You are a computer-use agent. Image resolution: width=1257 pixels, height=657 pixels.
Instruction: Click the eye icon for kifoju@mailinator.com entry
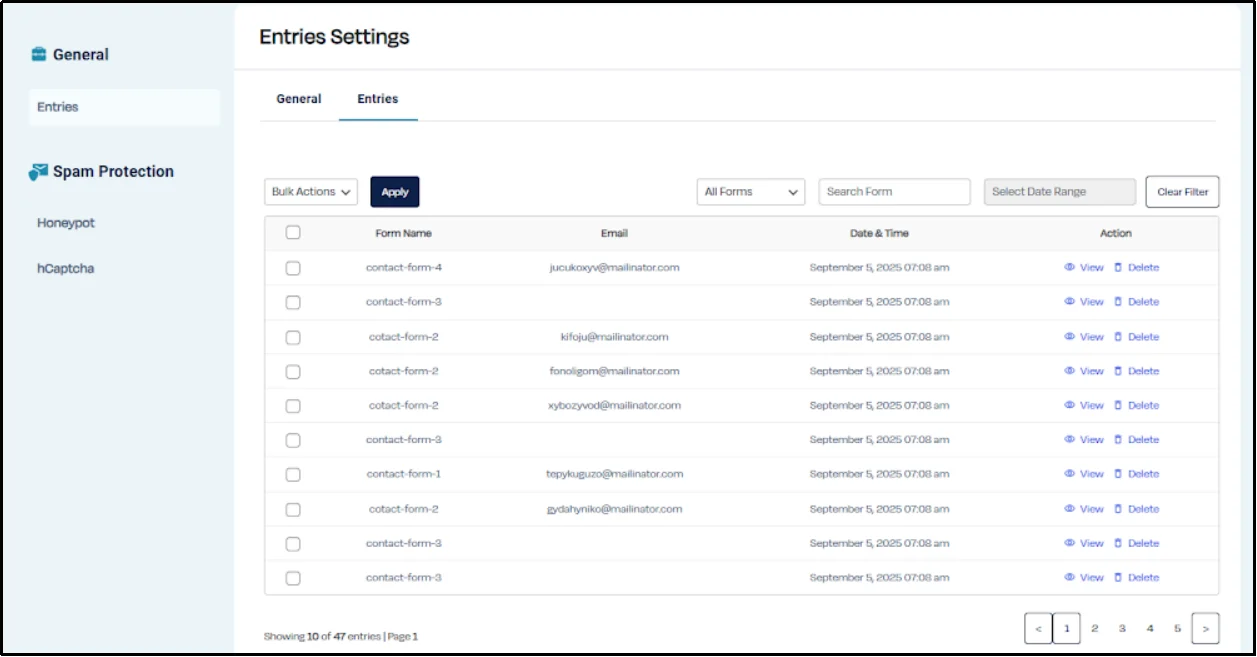pos(1068,336)
